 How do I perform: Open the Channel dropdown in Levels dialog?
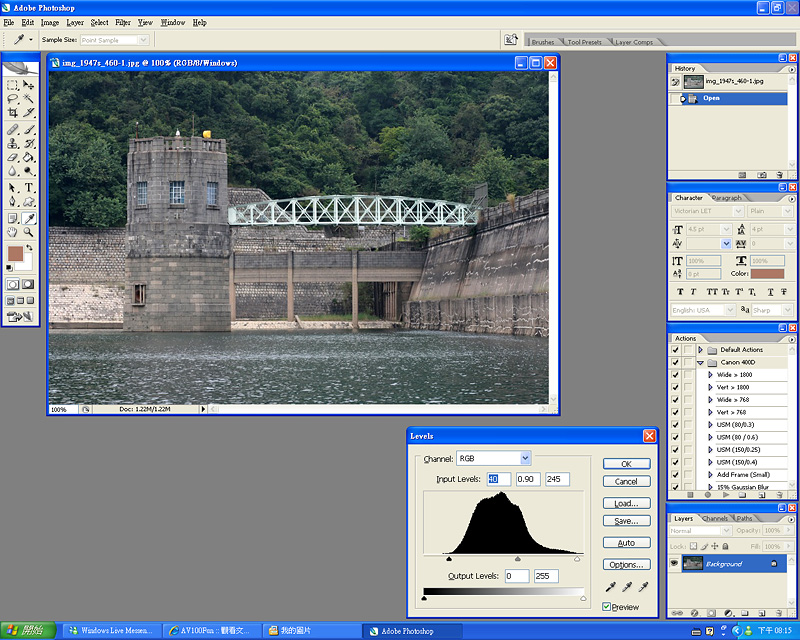pyautogui.click(x=493, y=459)
